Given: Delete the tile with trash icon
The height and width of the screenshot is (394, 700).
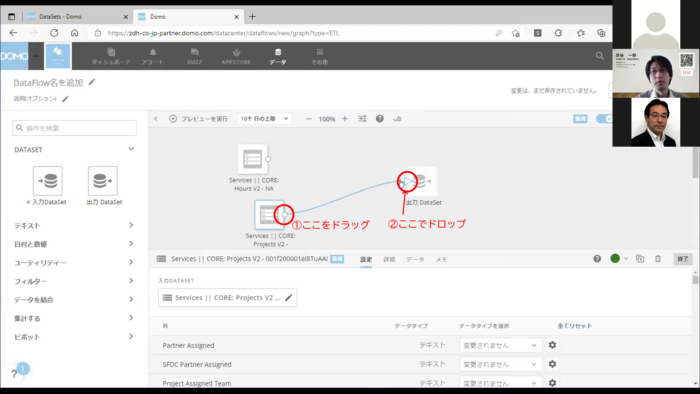Looking at the screenshot, I should [x=658, y=259].
